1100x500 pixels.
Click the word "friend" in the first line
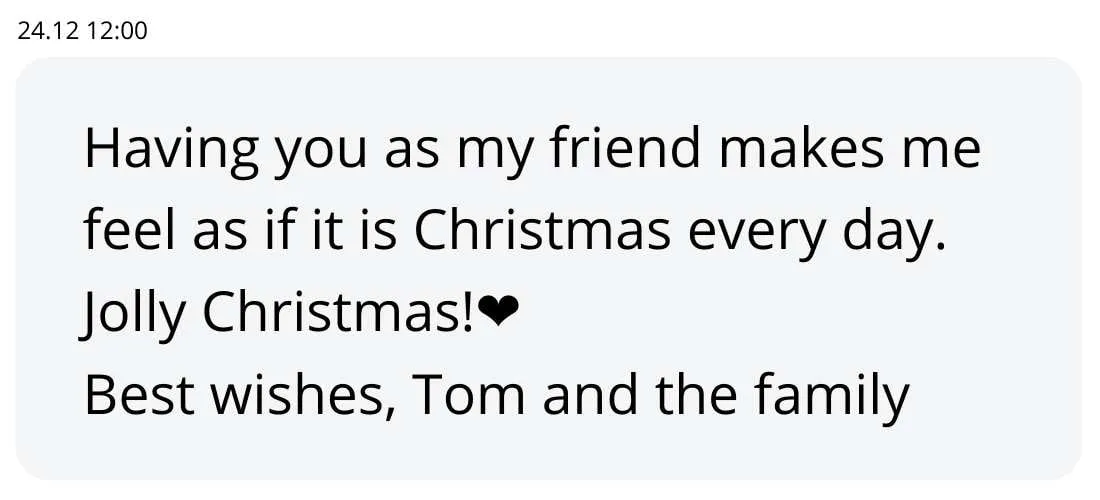coord(626,150)
